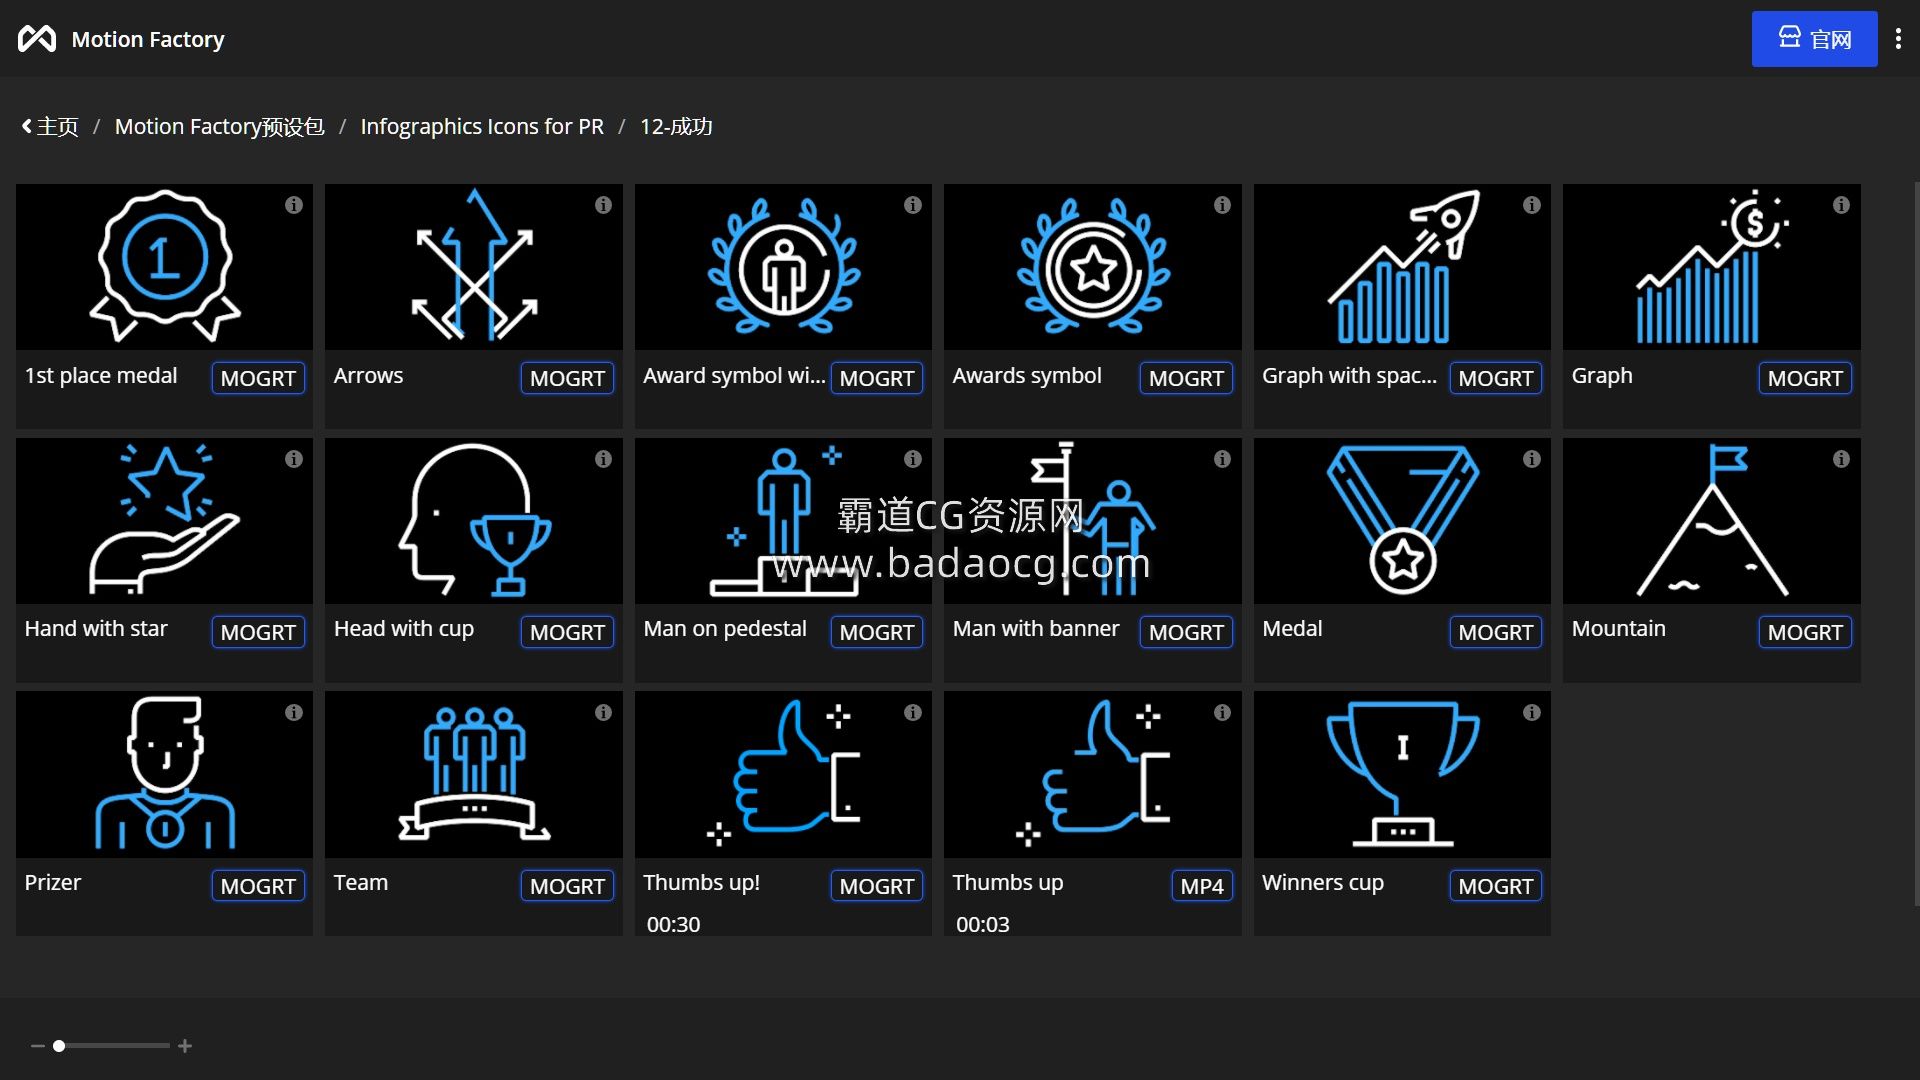Click the 'Thumbs up!' title text

click(x=701, y=883)
